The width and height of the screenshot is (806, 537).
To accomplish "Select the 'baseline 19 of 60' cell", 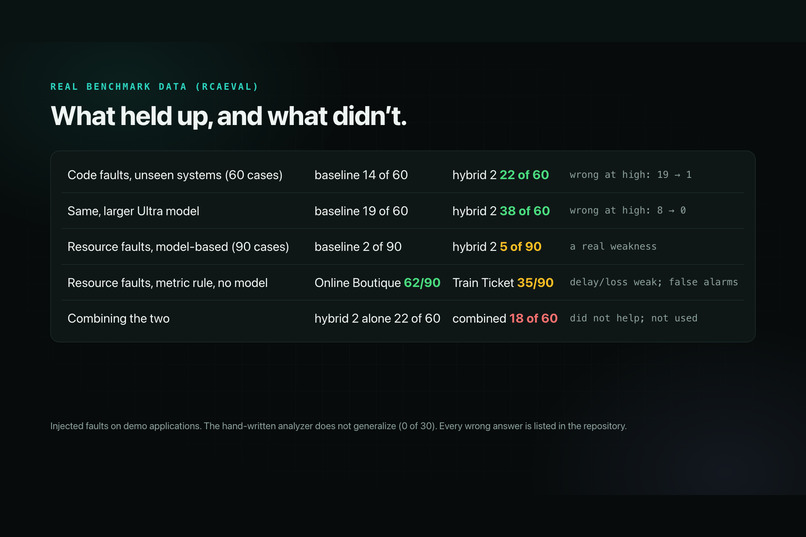I will tap(361, 211).
